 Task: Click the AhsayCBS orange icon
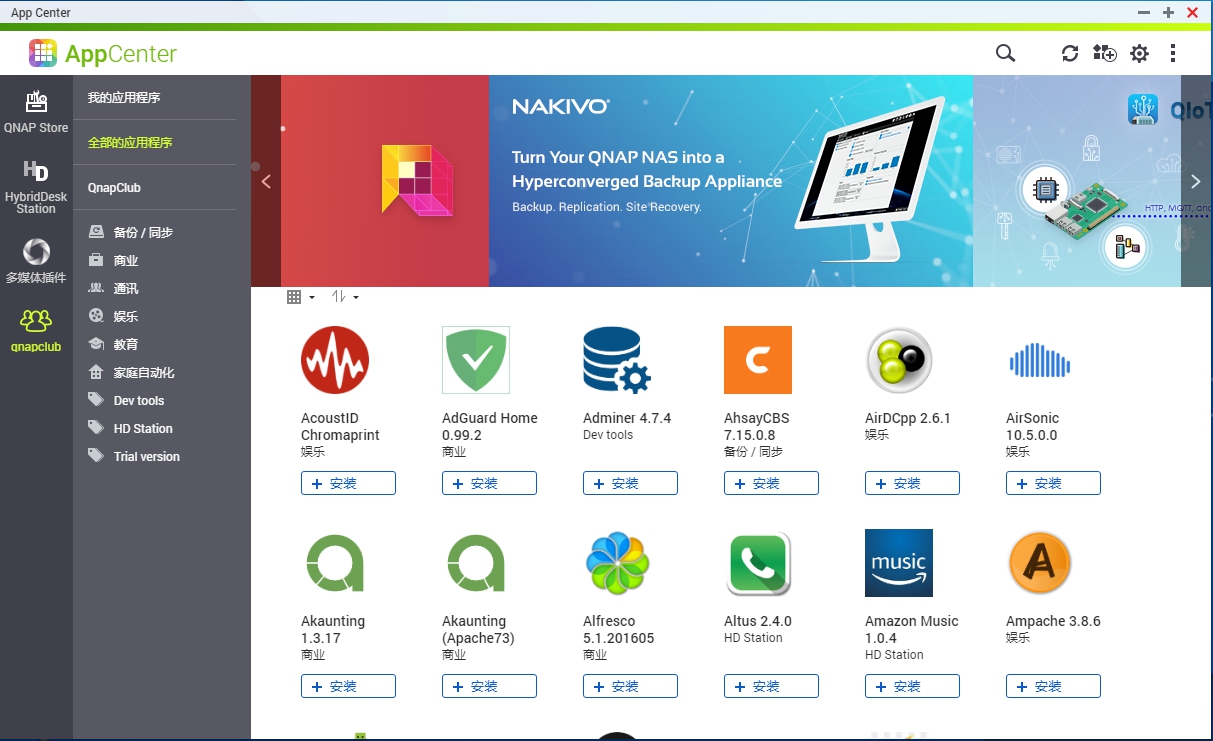(758, 360)
